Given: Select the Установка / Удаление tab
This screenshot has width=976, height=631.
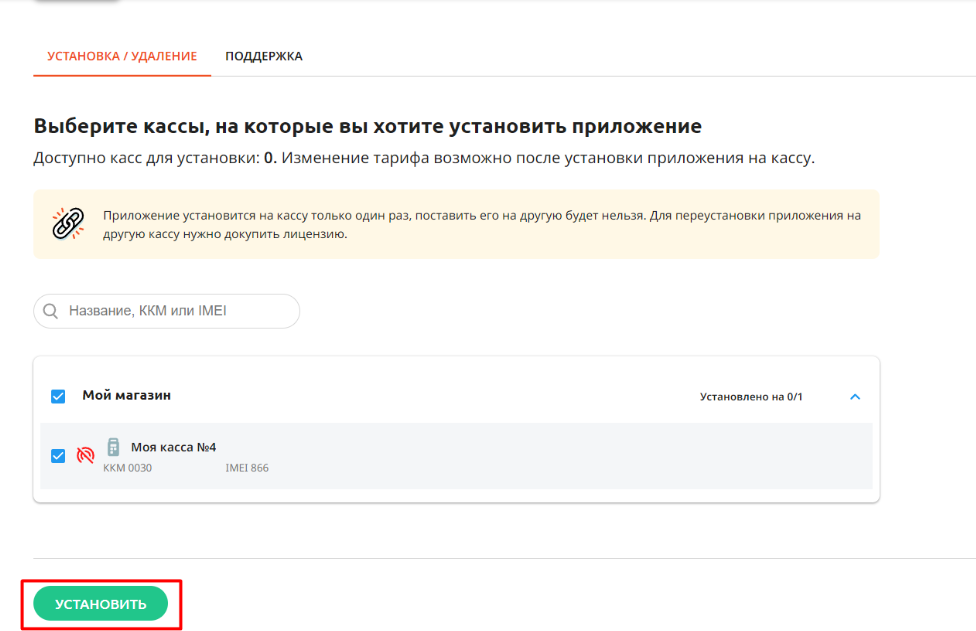Looking at the screenshot, I should click(x=122, y=56).
